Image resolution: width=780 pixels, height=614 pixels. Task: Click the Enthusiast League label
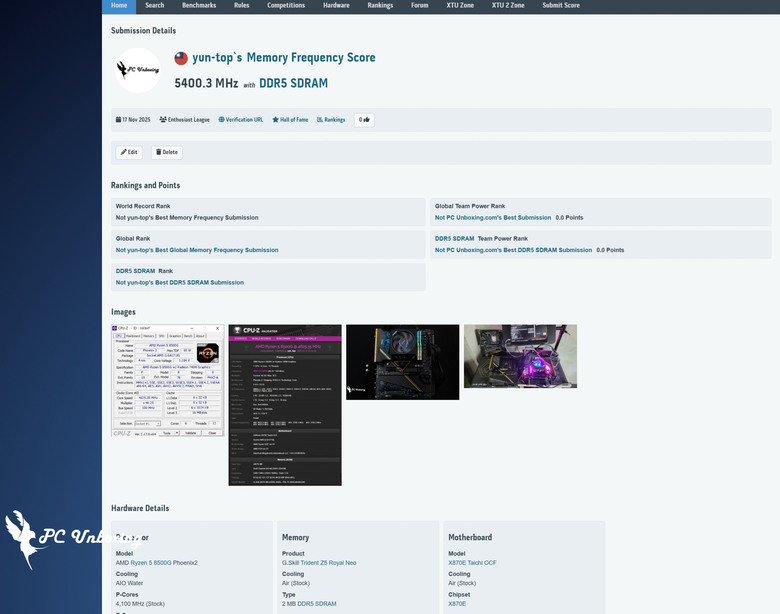pos(189,120)
